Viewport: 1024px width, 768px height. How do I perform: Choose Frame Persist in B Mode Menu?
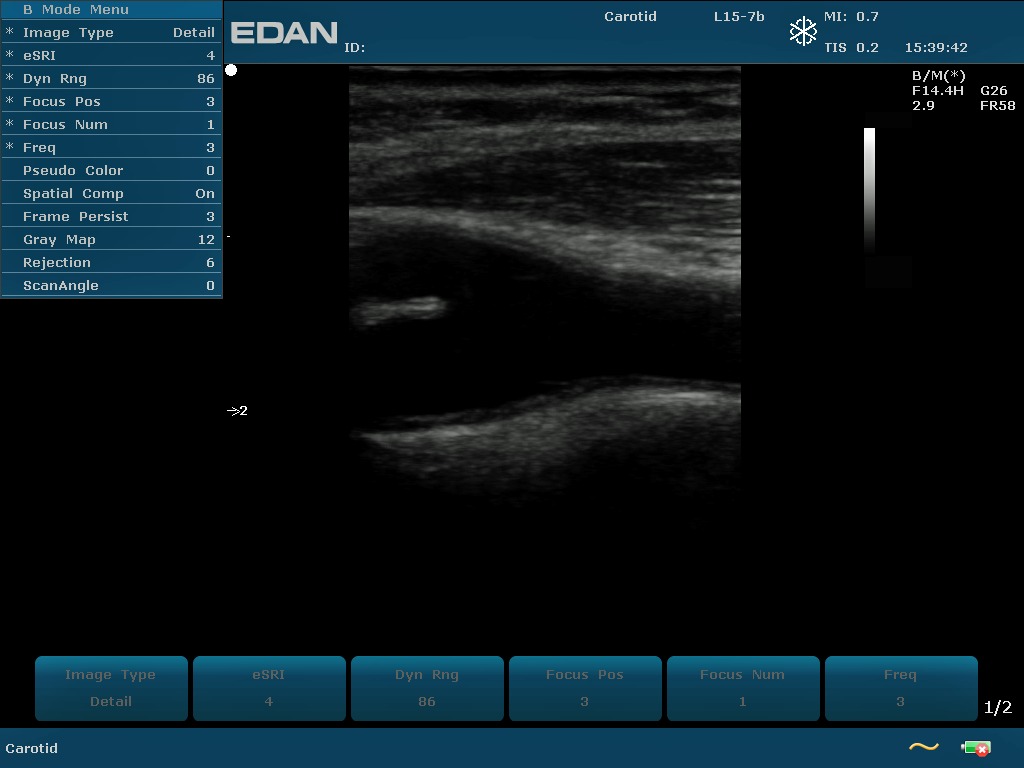pyautogui.click(x=111, y=217)
